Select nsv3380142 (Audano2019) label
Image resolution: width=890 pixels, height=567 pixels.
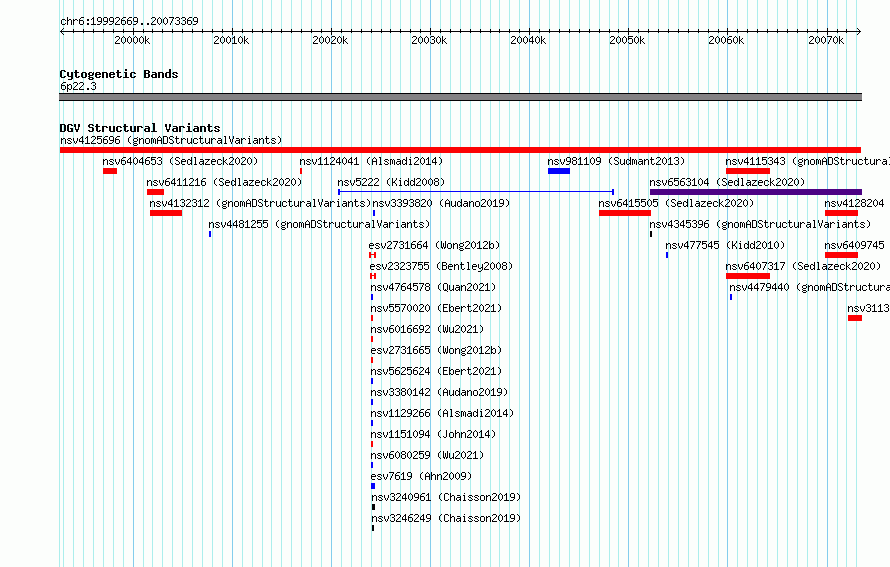pos(439,392)
